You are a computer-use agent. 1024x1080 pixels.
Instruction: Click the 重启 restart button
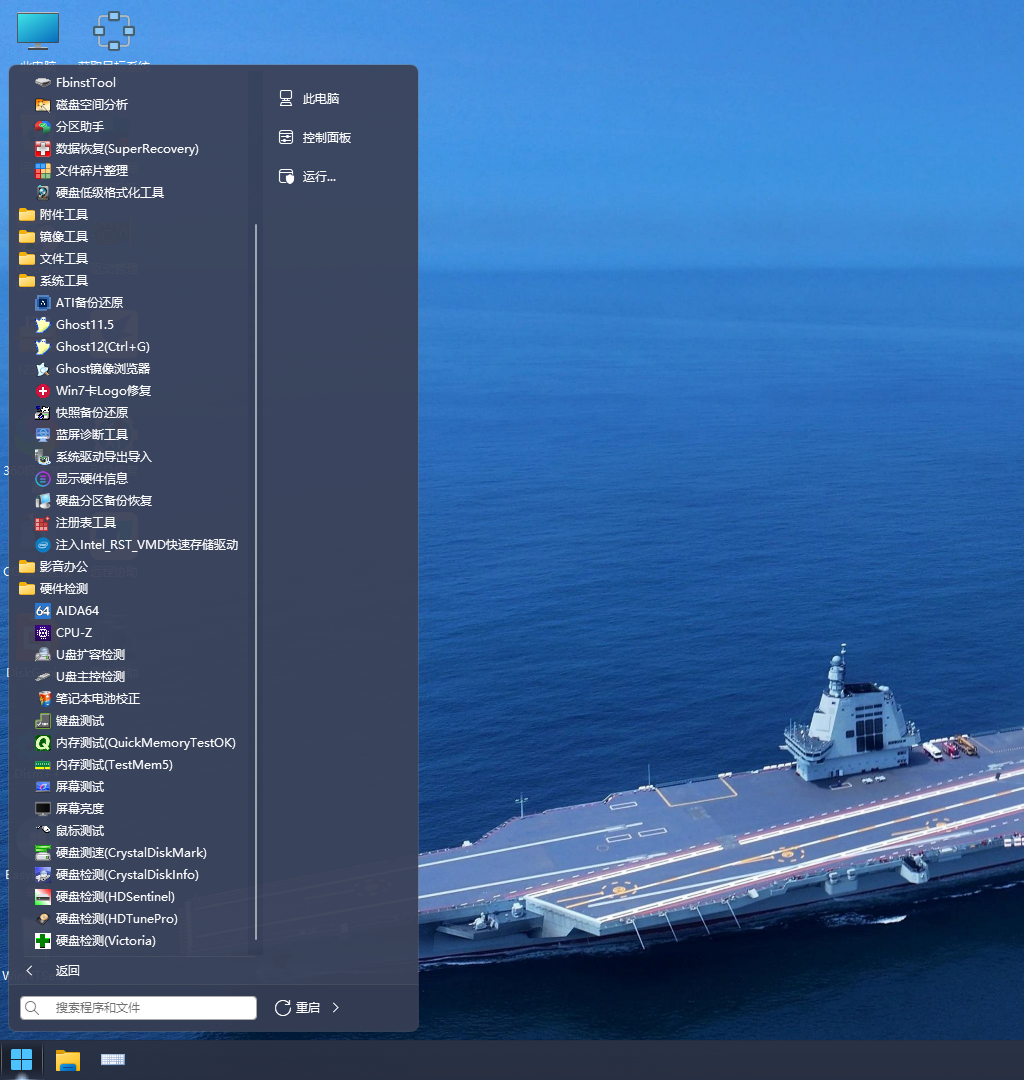click(x=297, y=1008)
